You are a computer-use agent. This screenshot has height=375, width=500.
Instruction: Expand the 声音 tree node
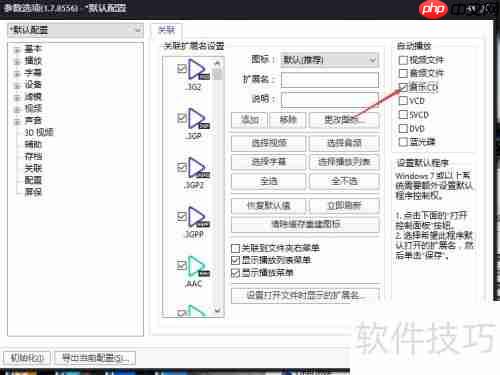pyautogui.click(x=17, y=121)
